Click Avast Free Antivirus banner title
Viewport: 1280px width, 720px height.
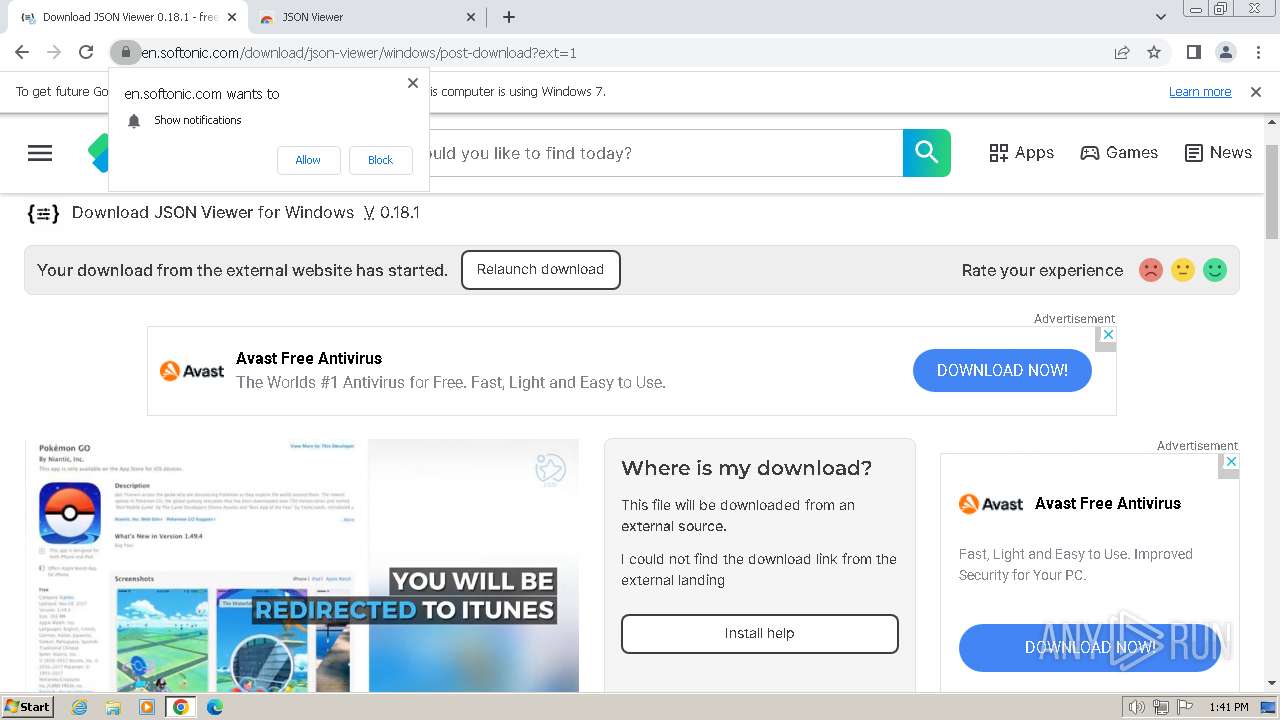(x=309, y=358)
